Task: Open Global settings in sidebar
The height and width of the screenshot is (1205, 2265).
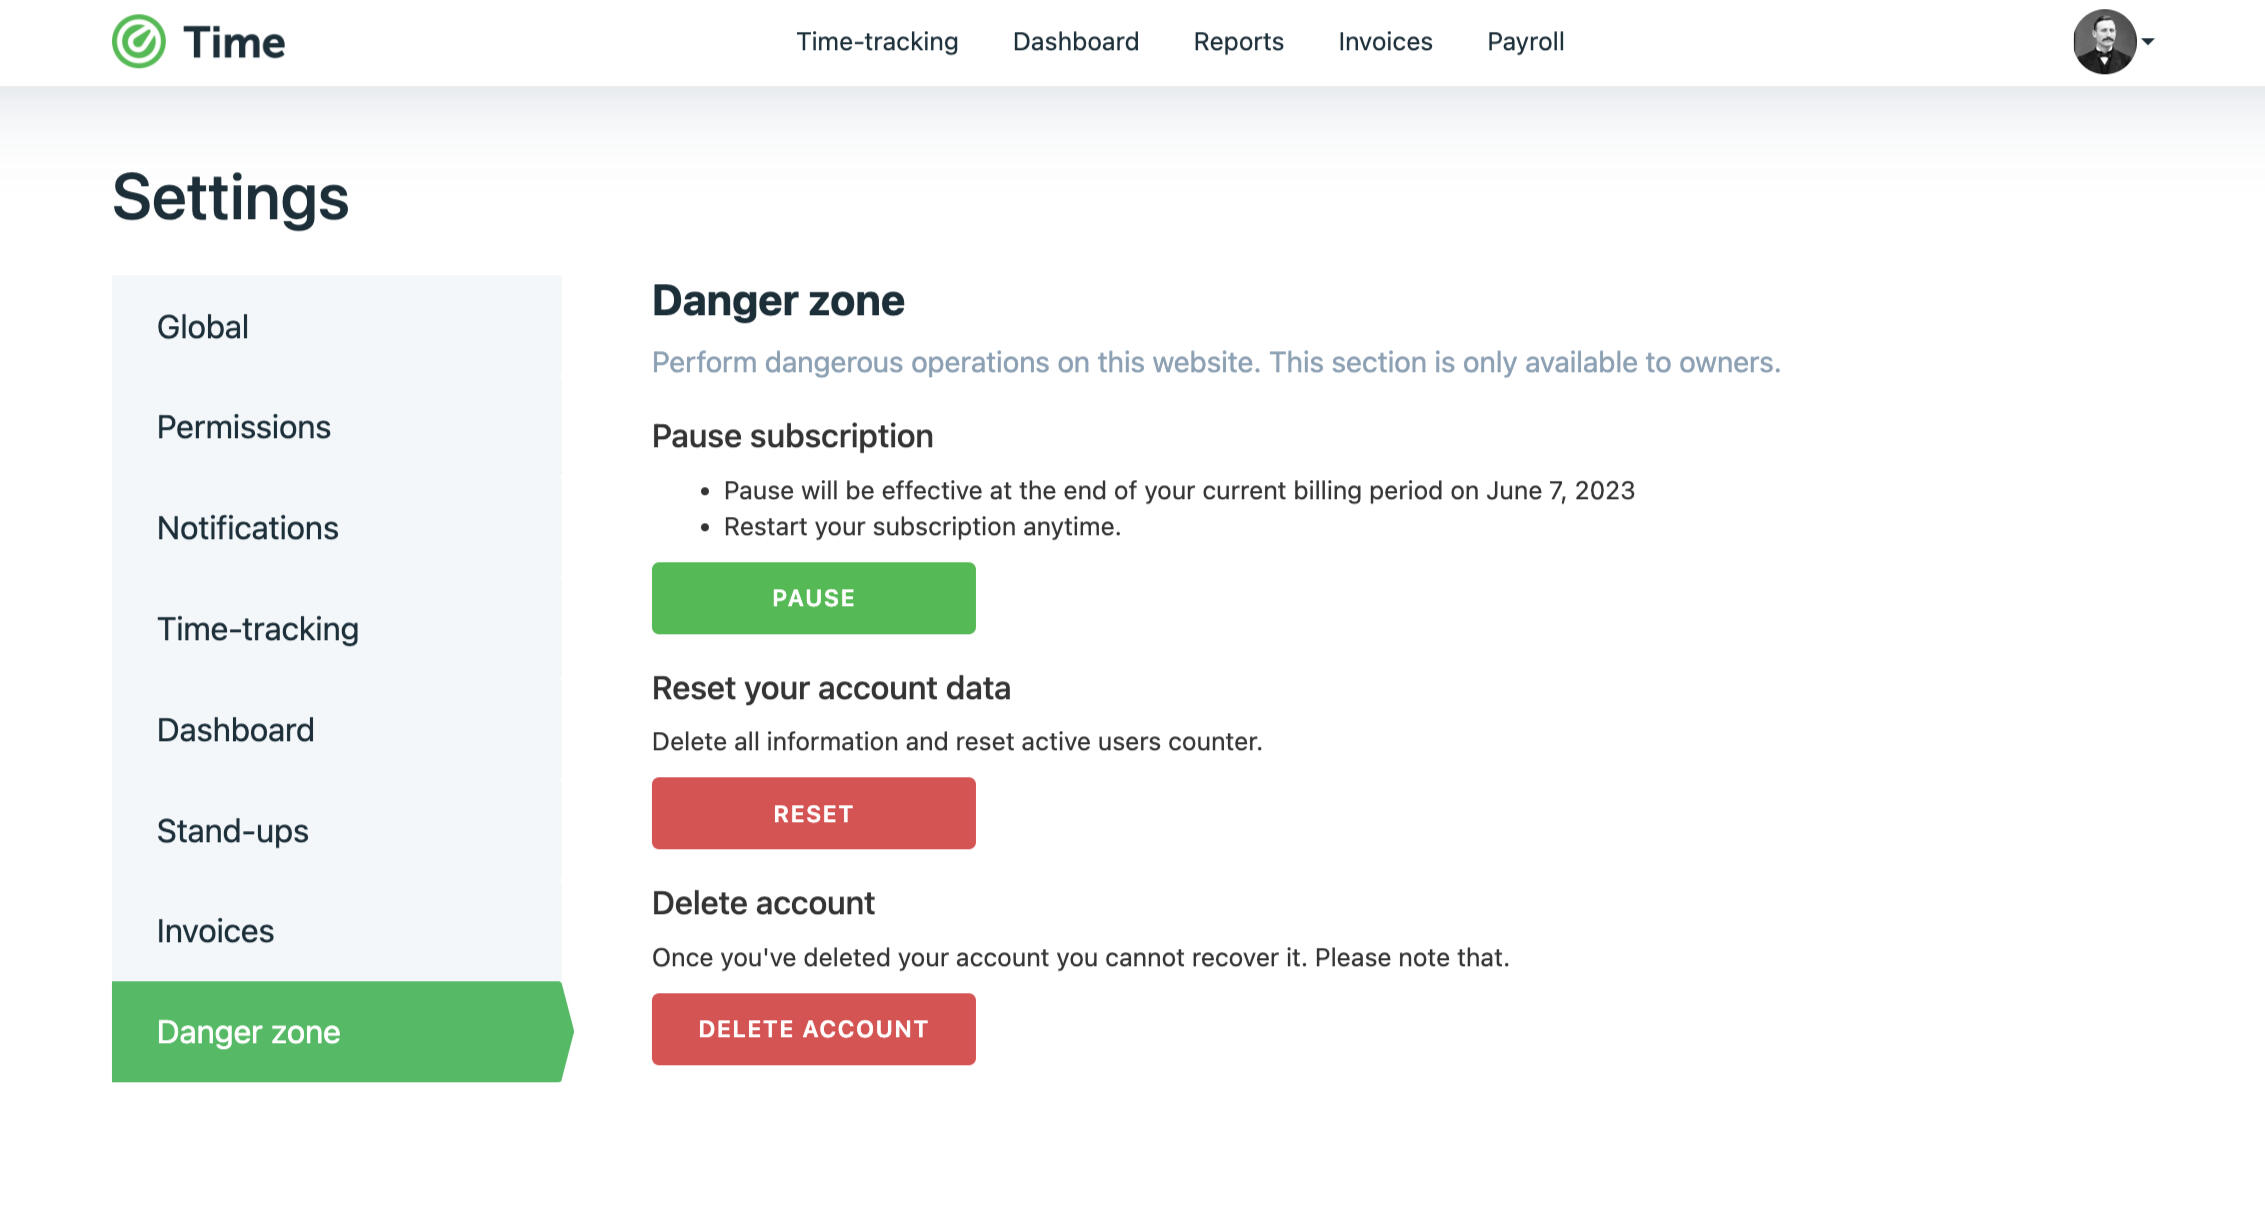Action: [203, 327]
